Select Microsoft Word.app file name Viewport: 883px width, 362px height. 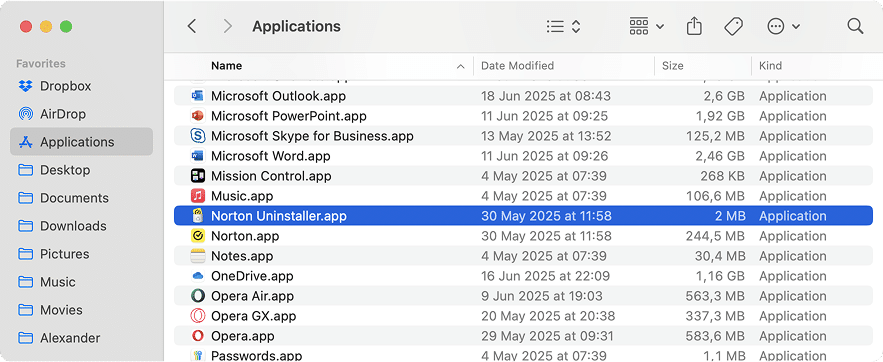(271, 156)
